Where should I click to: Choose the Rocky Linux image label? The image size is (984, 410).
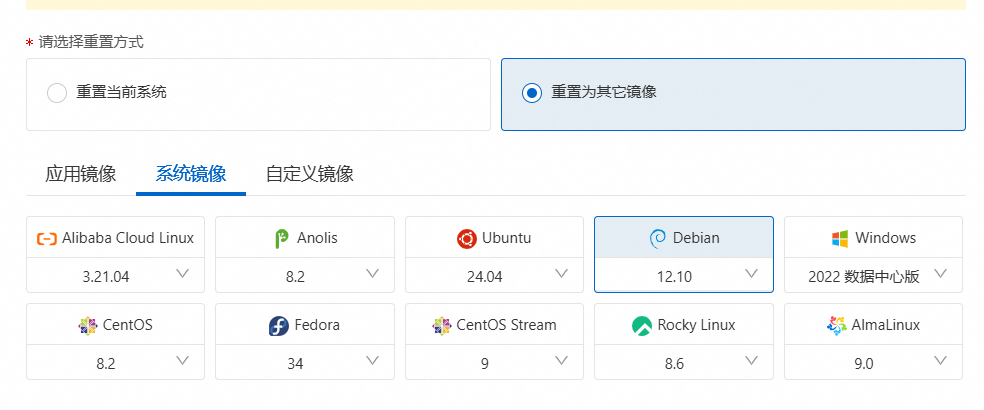[697, 325]
